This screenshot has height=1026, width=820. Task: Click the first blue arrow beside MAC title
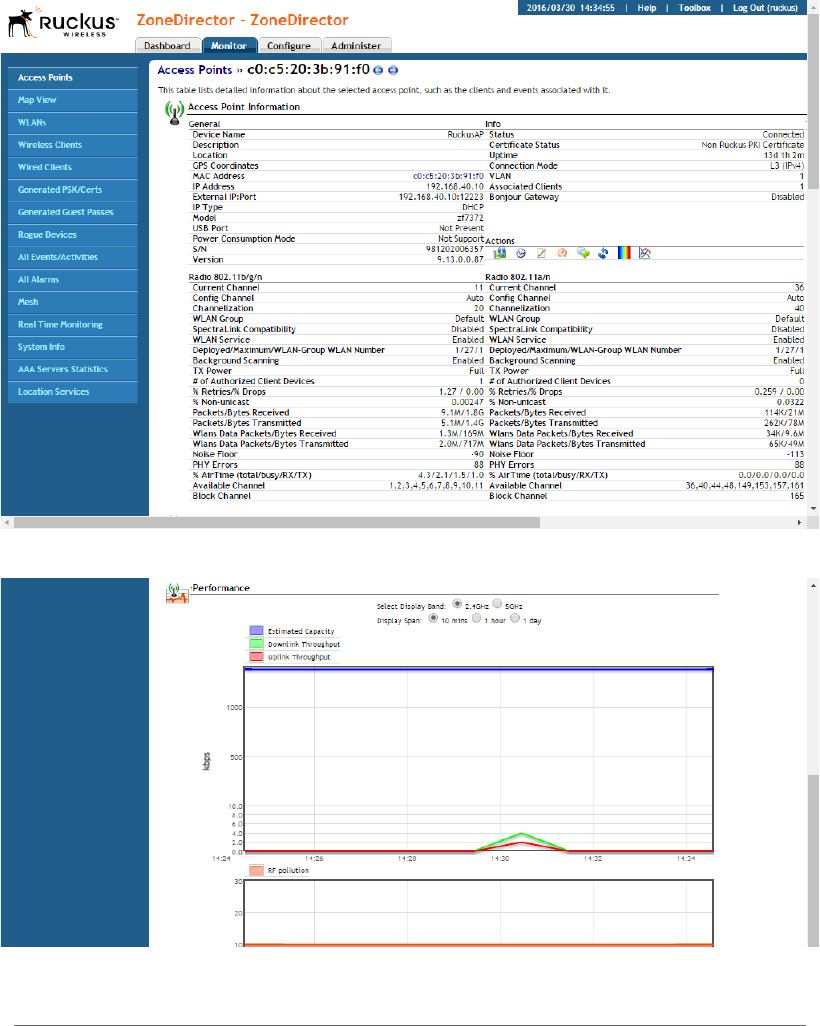click(x=378, y=70)
